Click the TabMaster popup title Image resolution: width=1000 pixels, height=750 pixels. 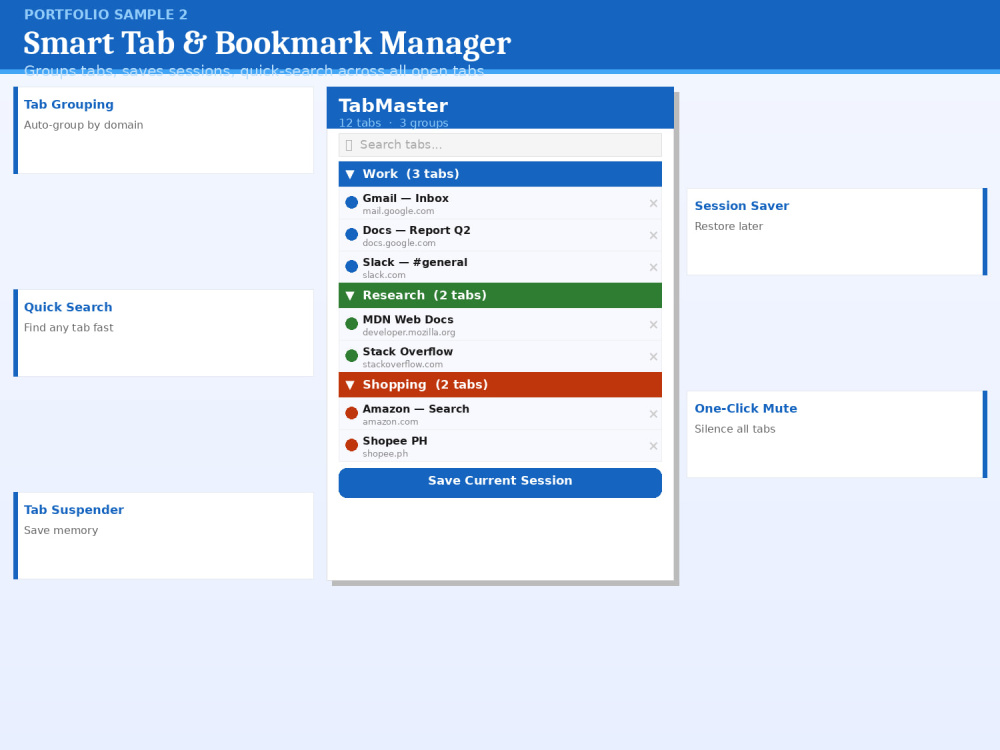click(x=393, y=105)
